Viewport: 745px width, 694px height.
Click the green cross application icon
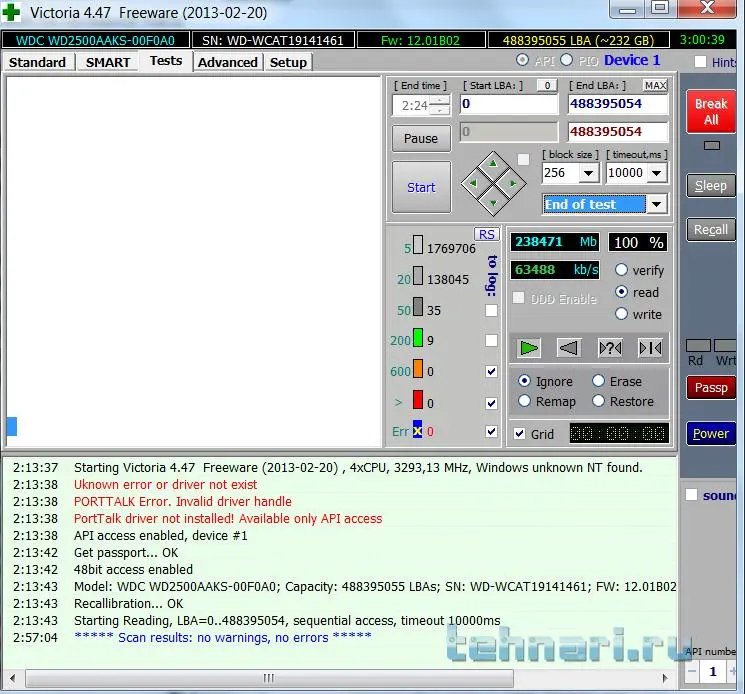point(11,12)
